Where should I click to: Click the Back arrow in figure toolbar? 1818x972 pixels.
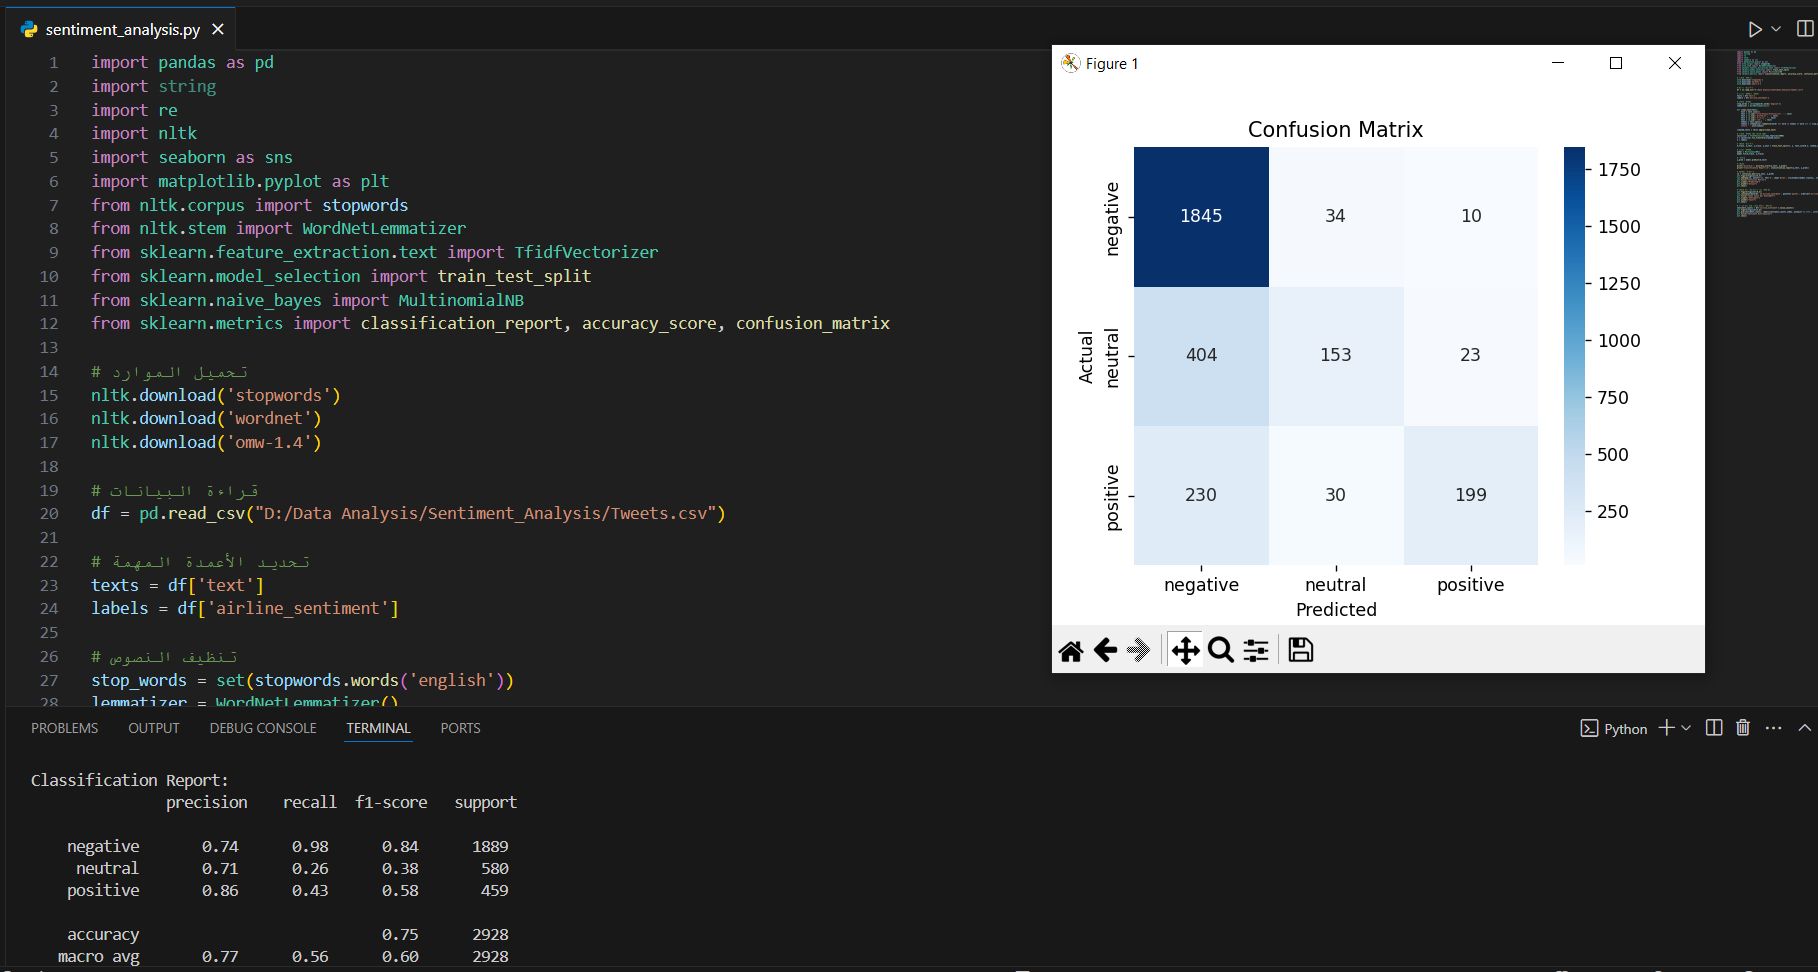pyautogui.click(x=1105, y=651)
